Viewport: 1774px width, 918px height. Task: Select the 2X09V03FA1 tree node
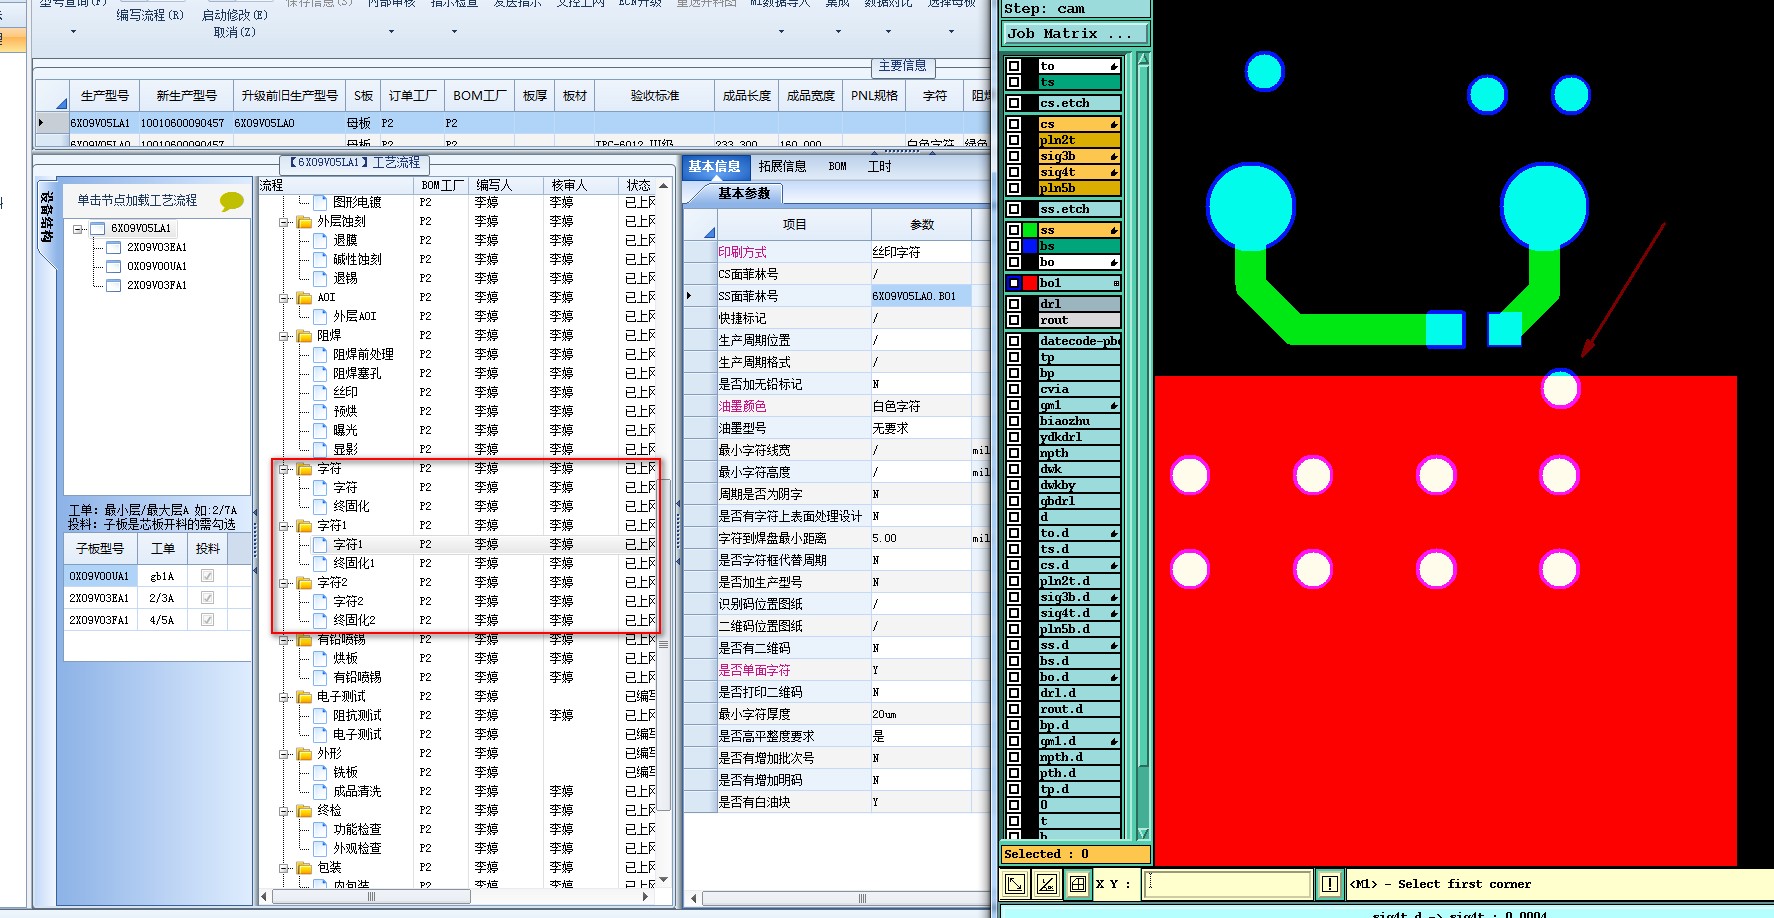point(156,285)
